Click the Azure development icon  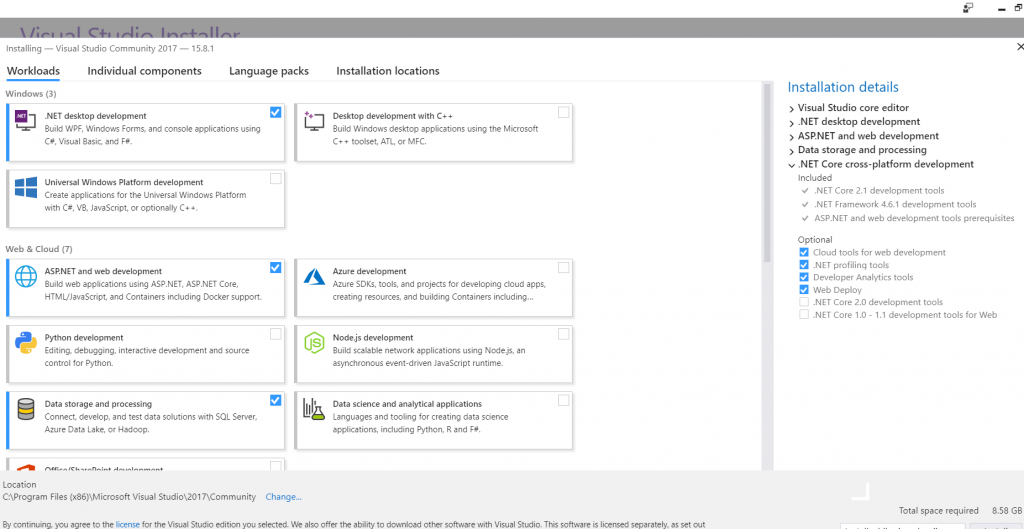coord(314,277)
